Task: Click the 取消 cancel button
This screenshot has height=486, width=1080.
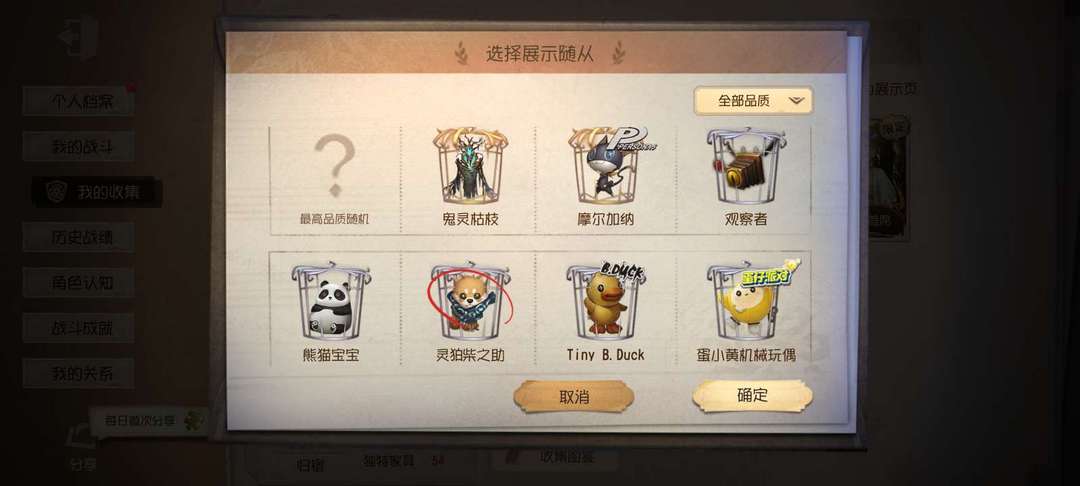Action: (574, 397)
